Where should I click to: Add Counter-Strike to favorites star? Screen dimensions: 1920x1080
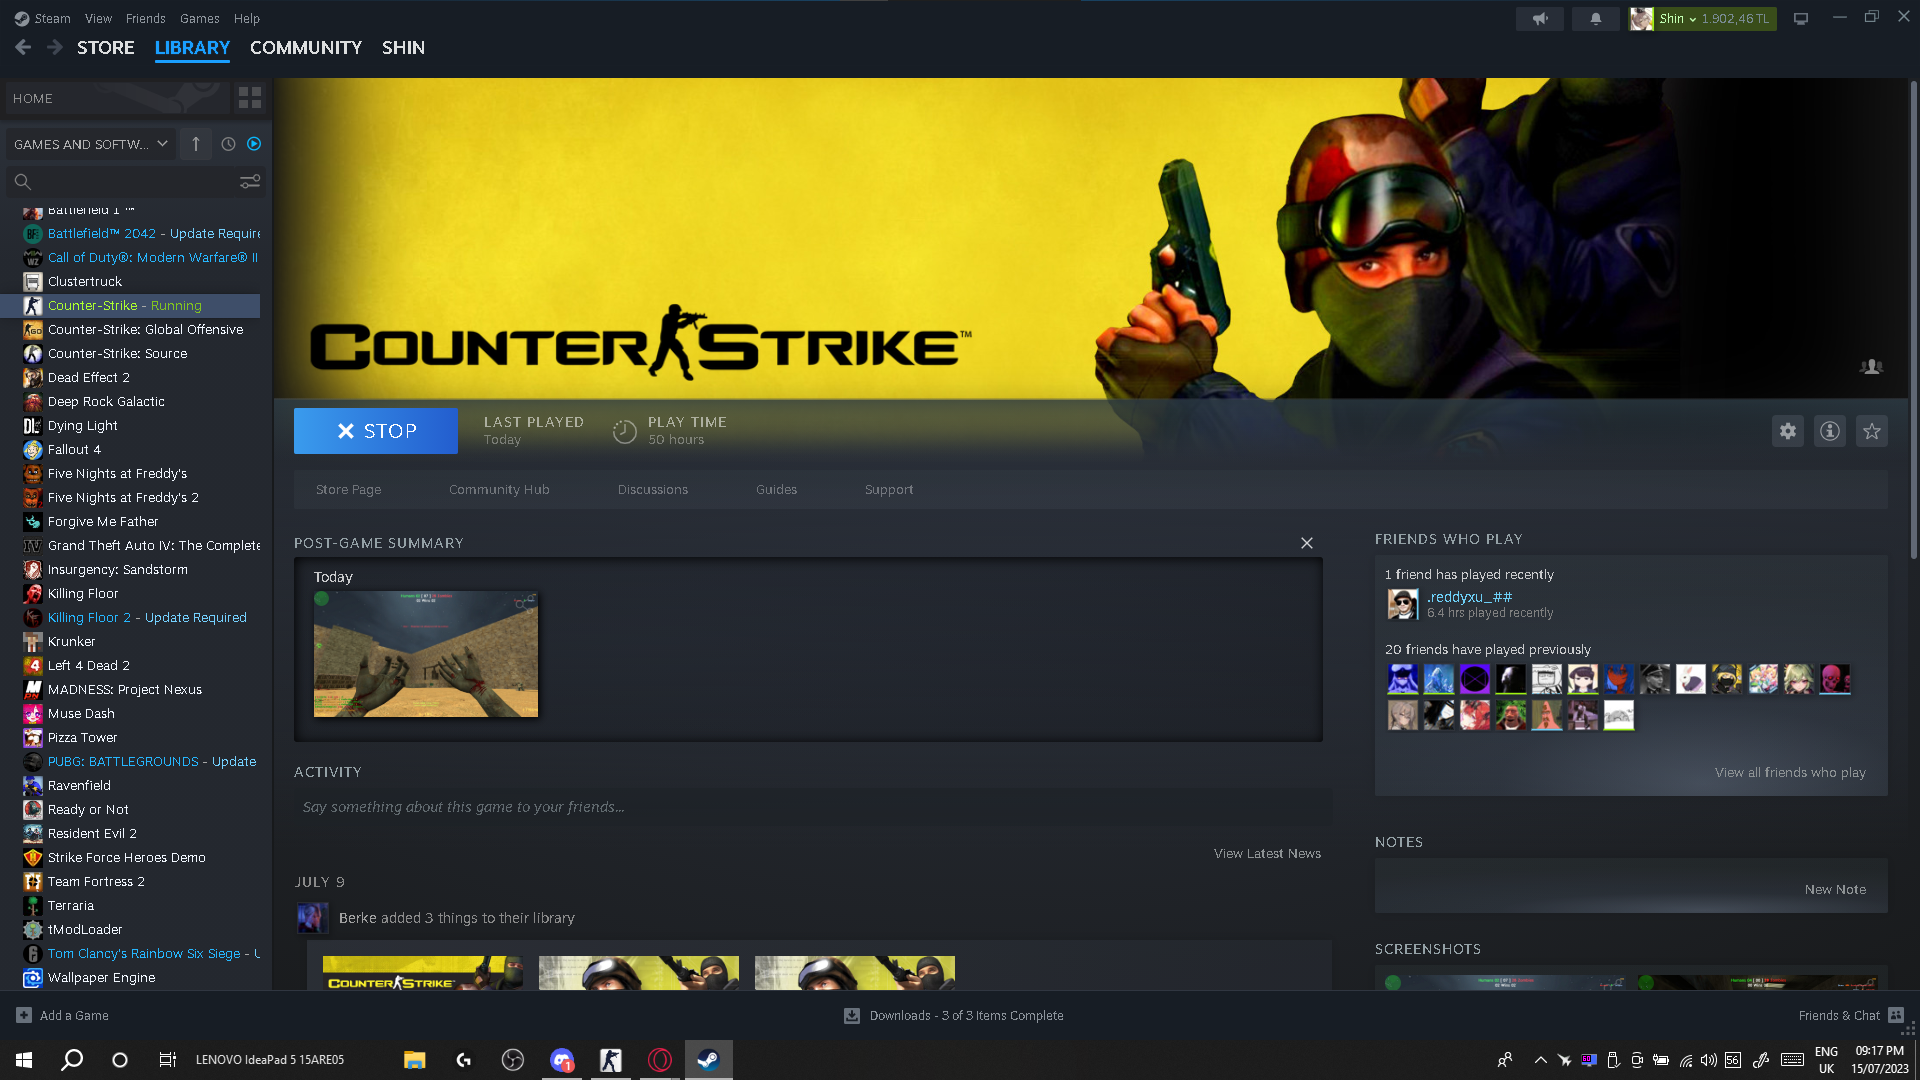(x=1871, y=431)
